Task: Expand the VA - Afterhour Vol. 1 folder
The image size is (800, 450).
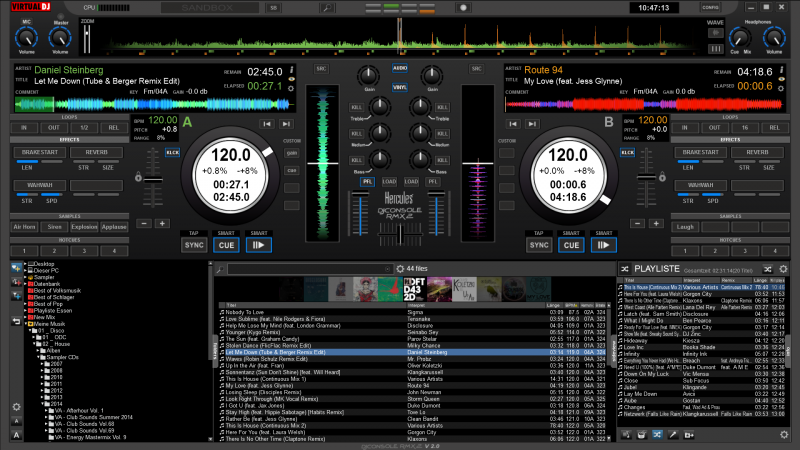Action: click(x=47, y=411)
